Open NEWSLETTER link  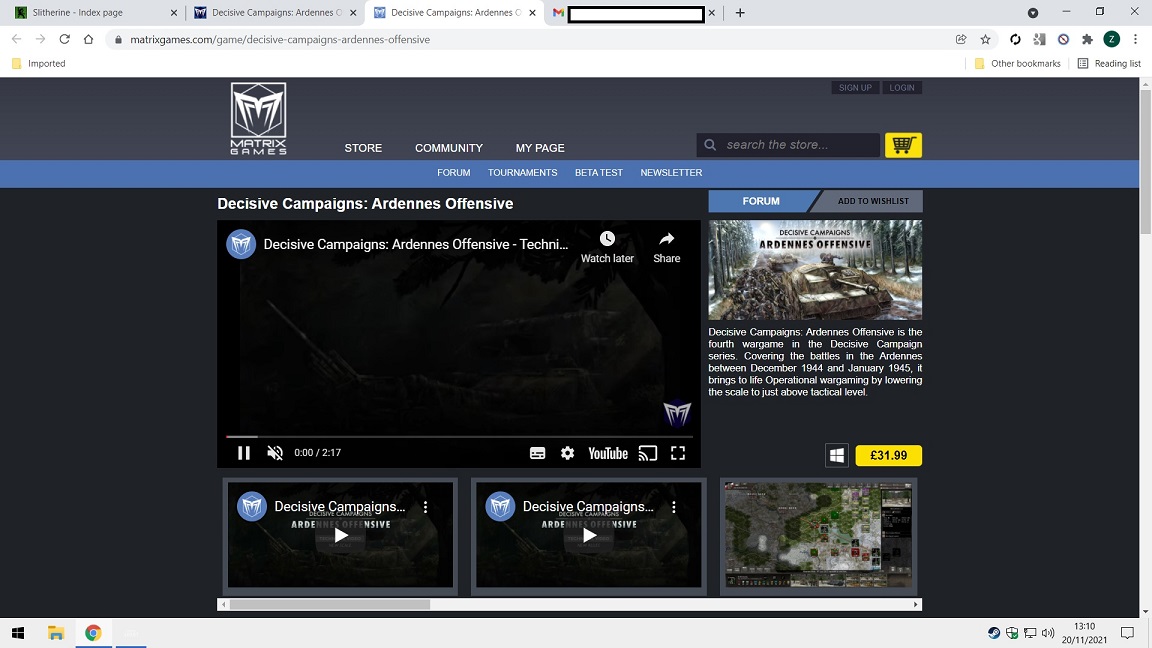(x=671, y=173)
